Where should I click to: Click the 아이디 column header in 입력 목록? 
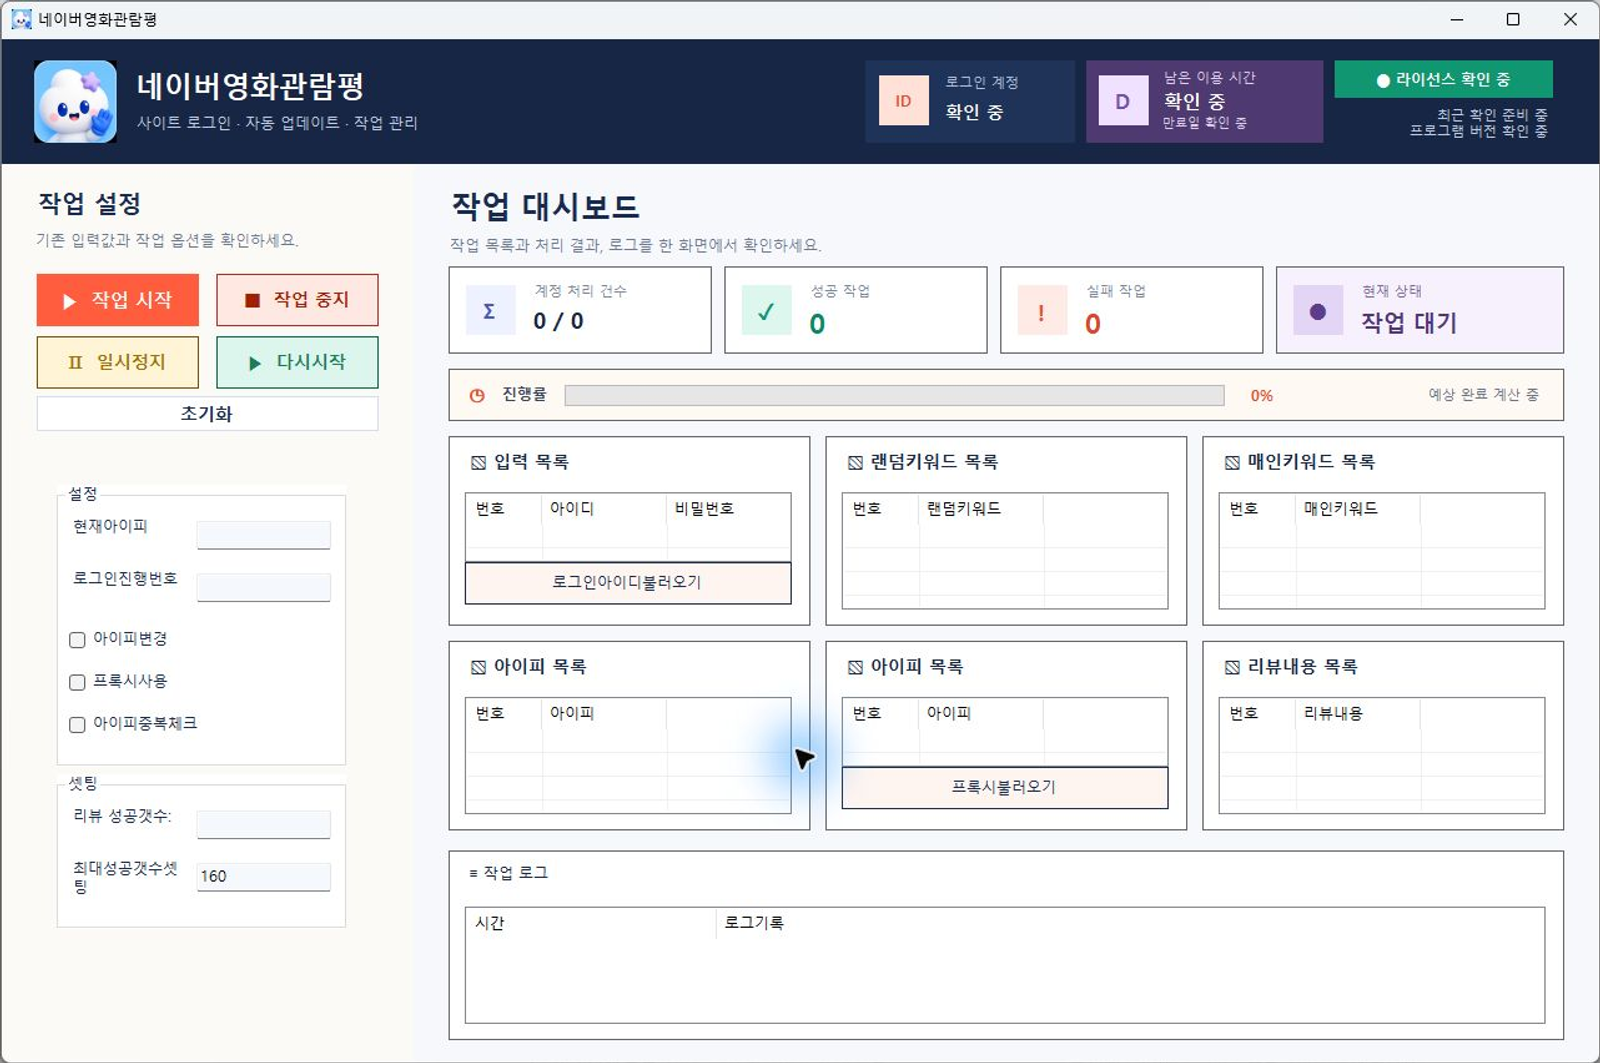coord(604,509)
